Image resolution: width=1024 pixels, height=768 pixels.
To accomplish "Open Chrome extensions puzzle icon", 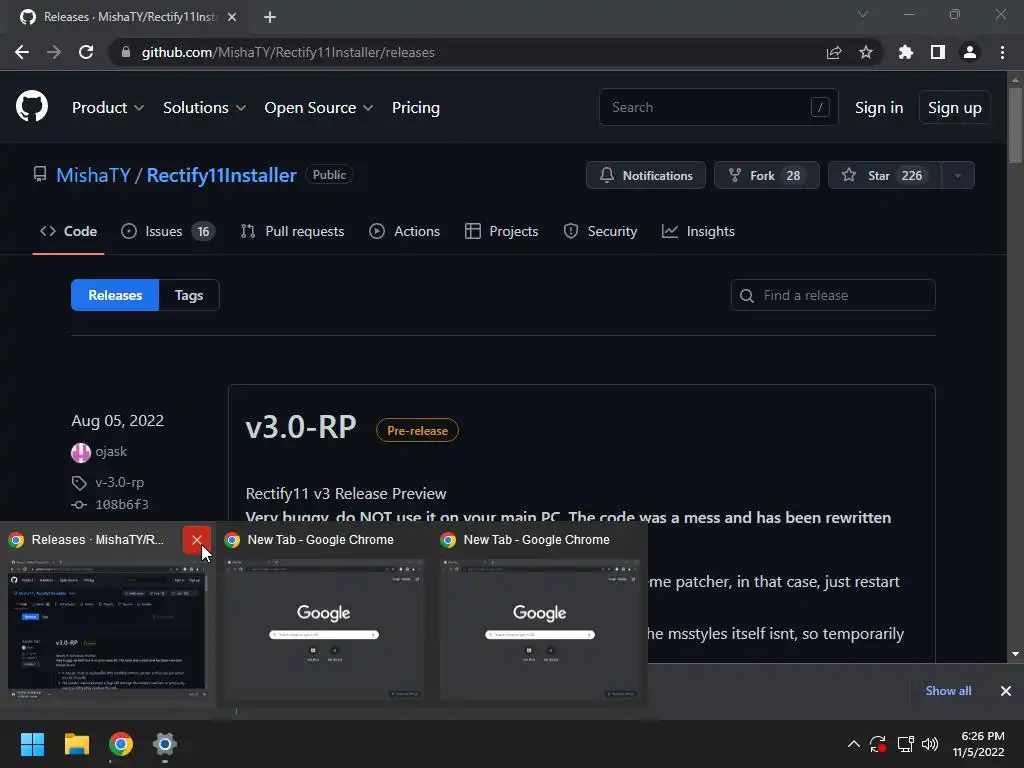I will tap(905, 52).
